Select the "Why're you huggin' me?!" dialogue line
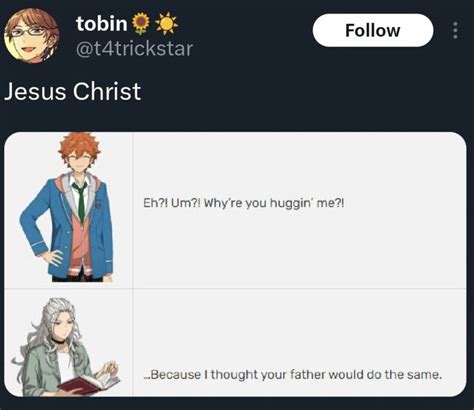 pos(244,203)
